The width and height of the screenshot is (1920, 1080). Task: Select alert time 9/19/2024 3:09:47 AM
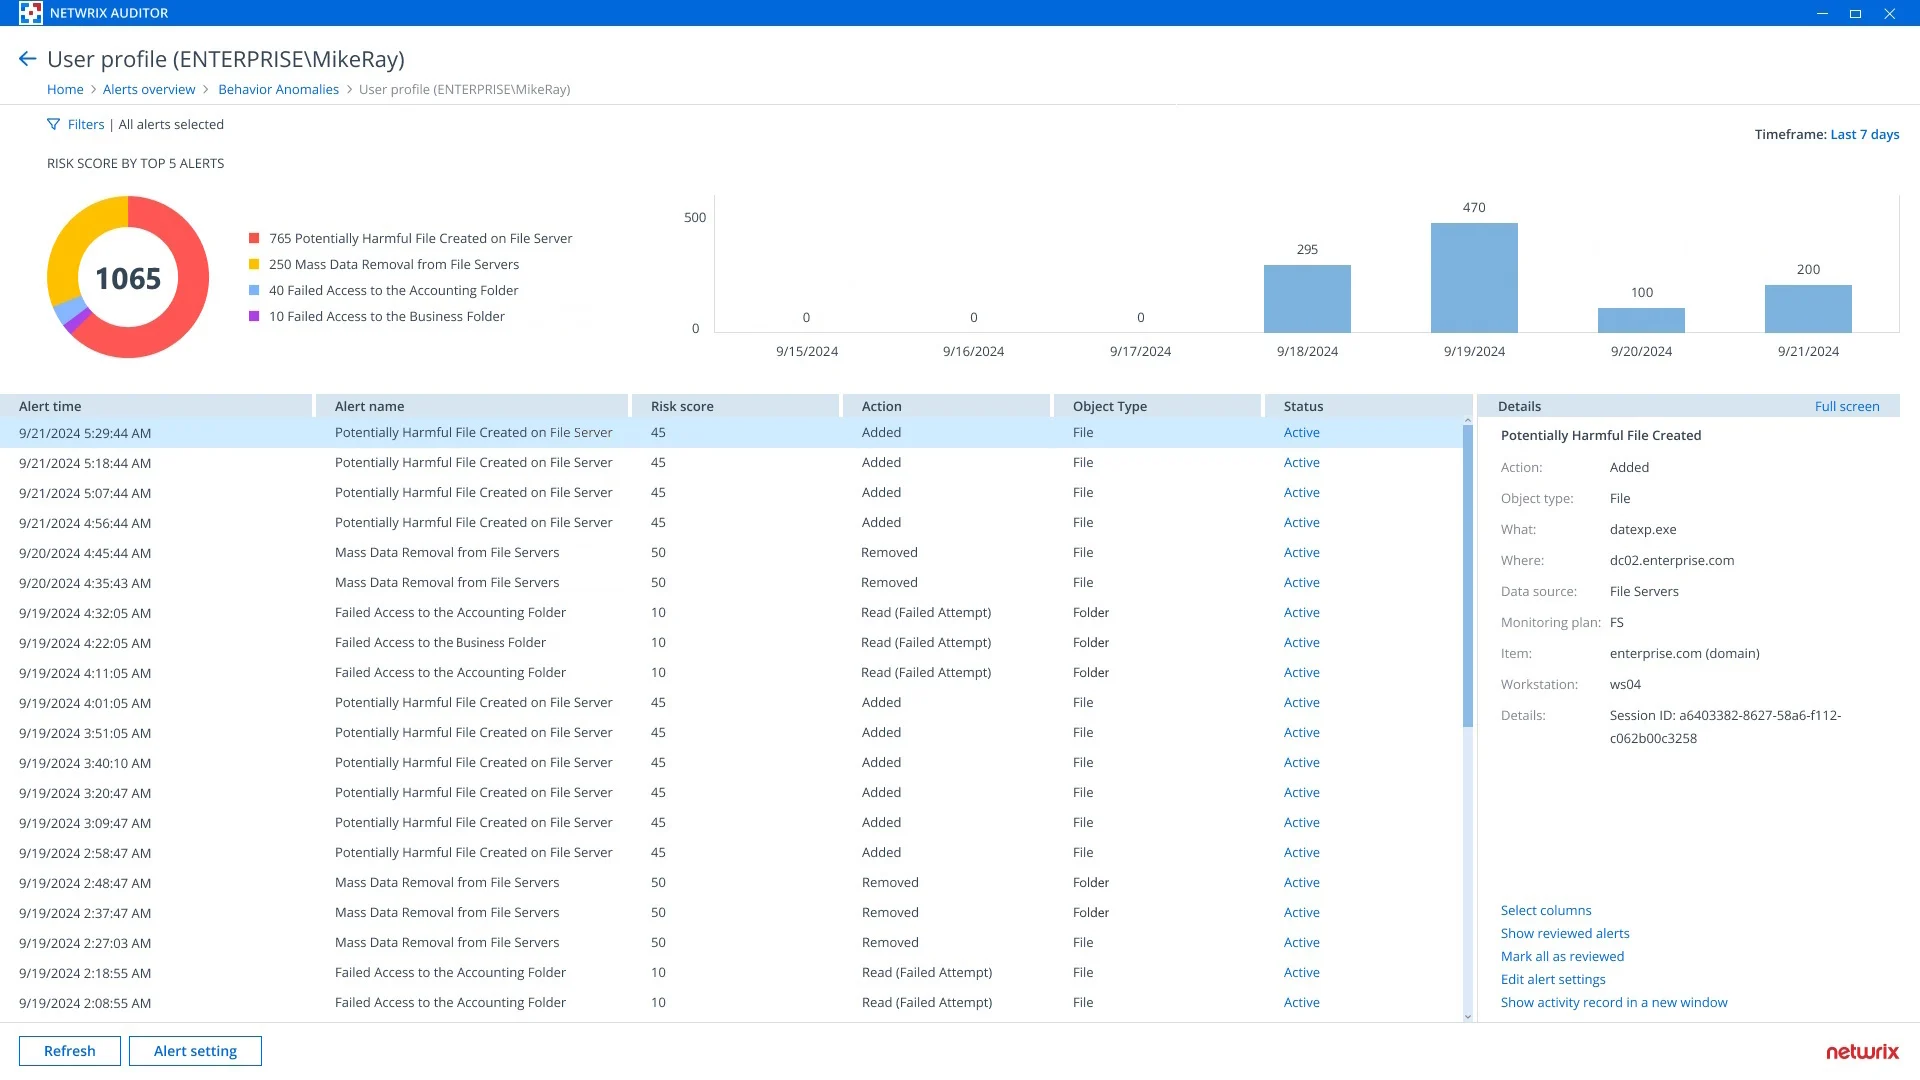(x=85, y=824)
